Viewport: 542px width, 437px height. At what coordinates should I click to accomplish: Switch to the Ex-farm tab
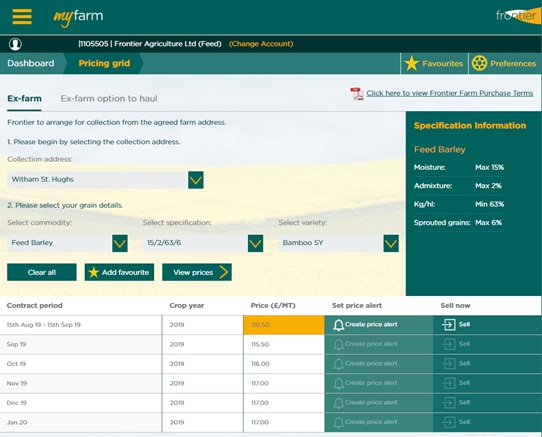(x=24, y=99)
